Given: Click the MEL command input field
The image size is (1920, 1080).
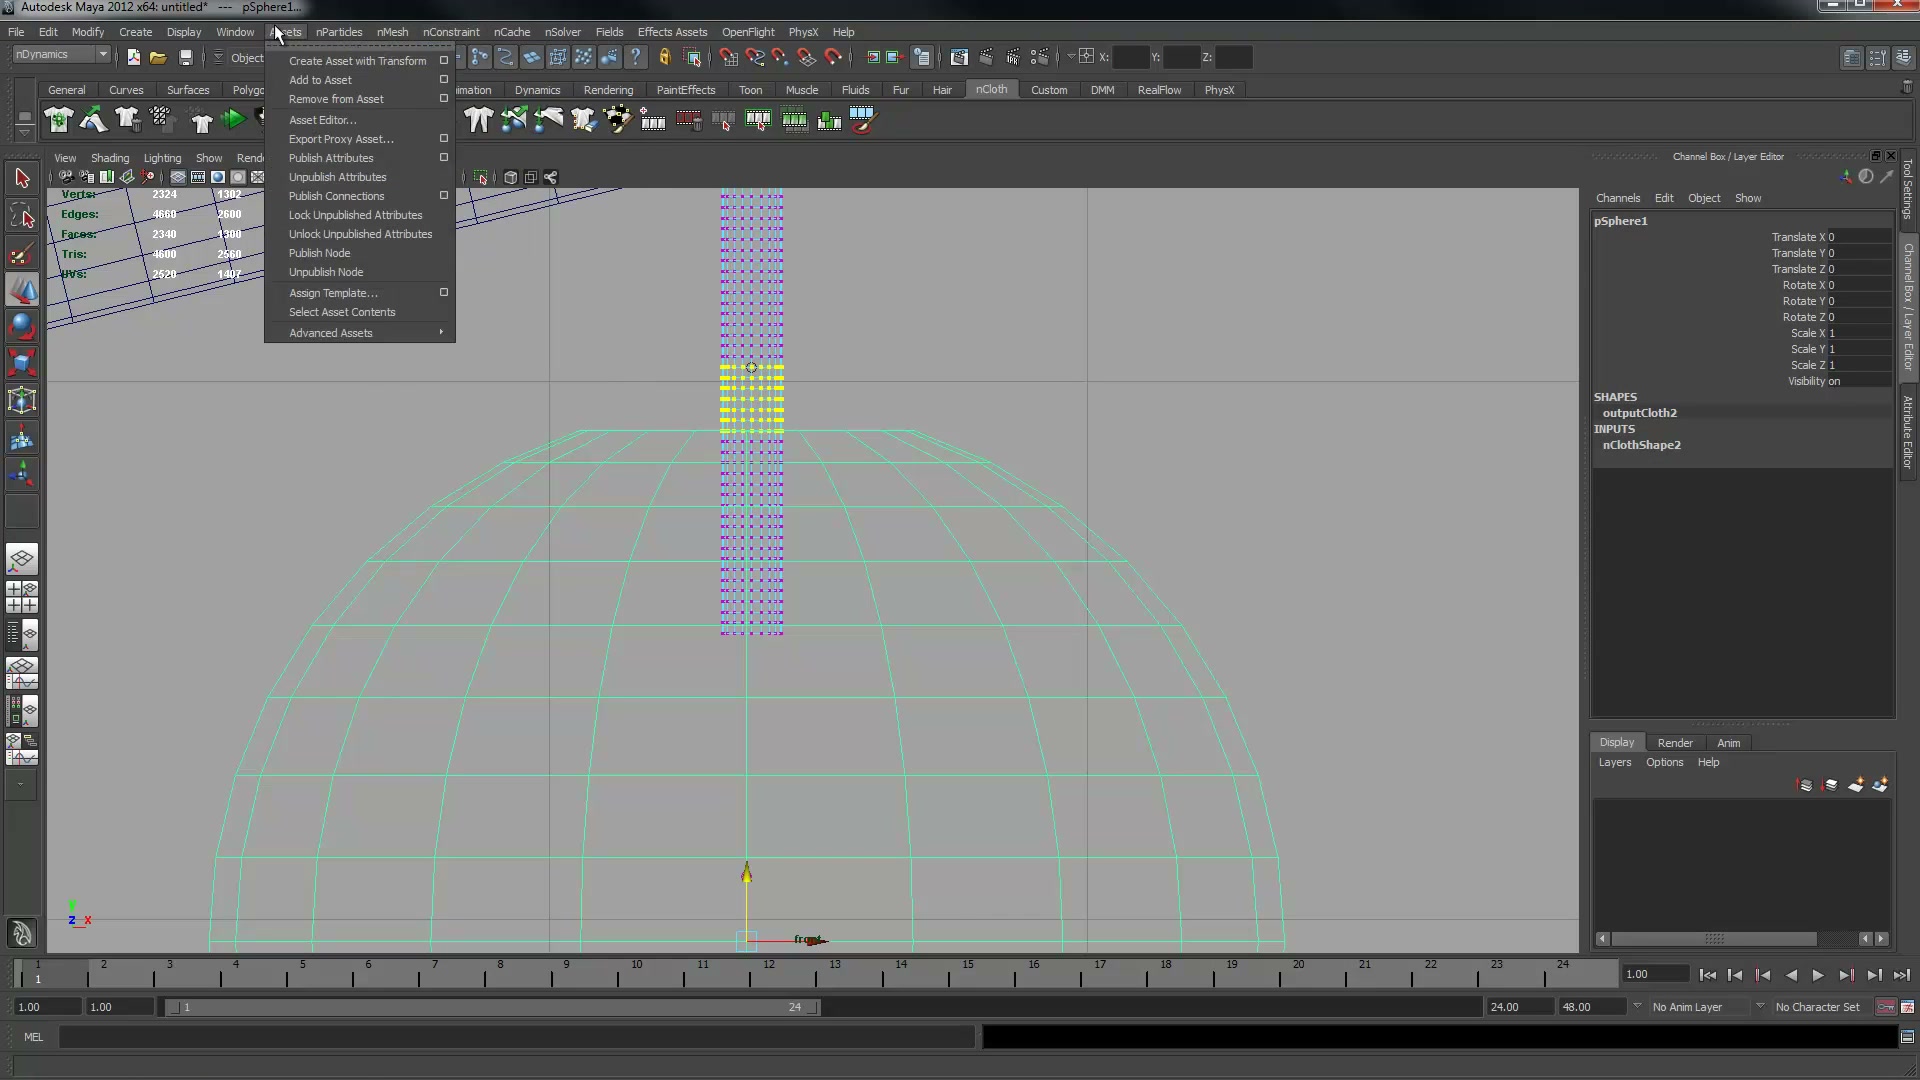Looking at the screenshot, I should 516,1037.
